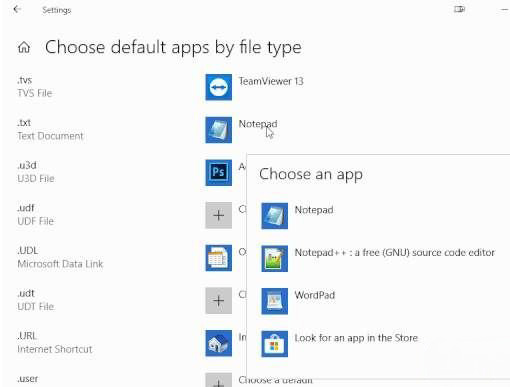The image size is (510, 387).
Task: Select Notepad icon in Choose an app
Action: pyautogui.click(x=274, y=216)
